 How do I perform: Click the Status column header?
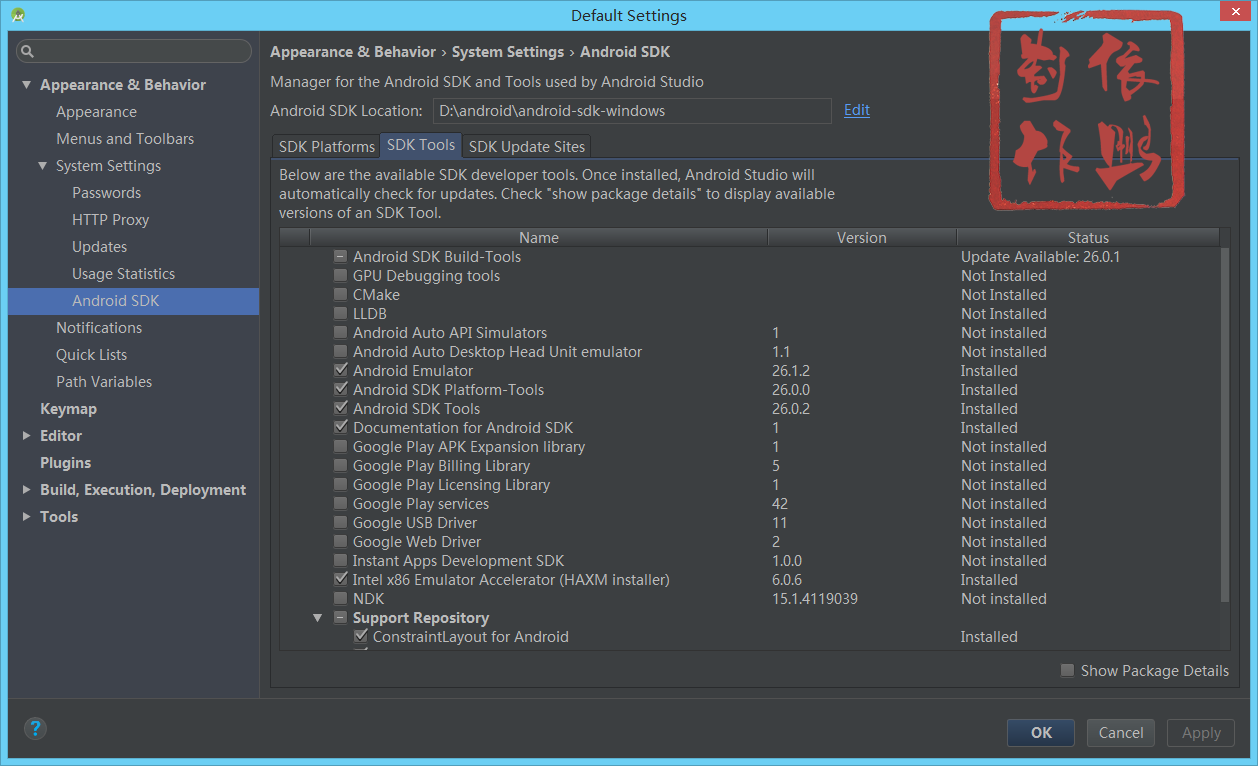[1088, 238]
